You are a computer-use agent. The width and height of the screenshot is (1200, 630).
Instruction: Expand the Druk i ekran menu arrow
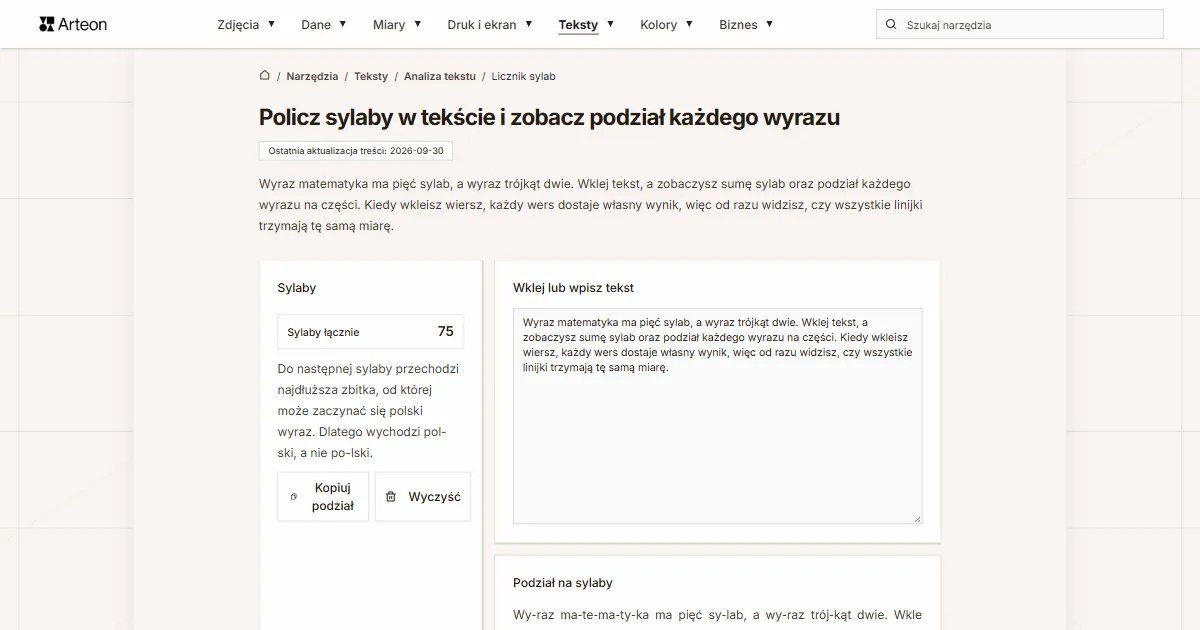(529, 23)
